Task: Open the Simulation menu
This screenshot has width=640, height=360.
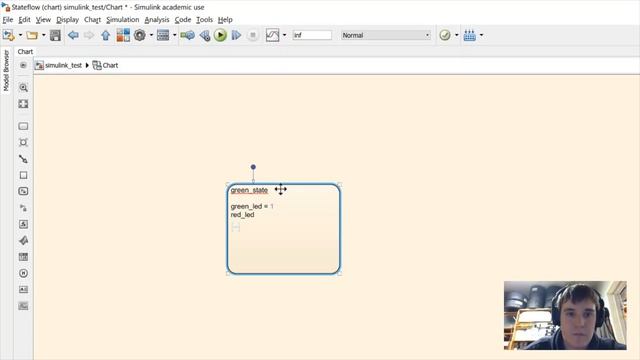Action: 122,20
